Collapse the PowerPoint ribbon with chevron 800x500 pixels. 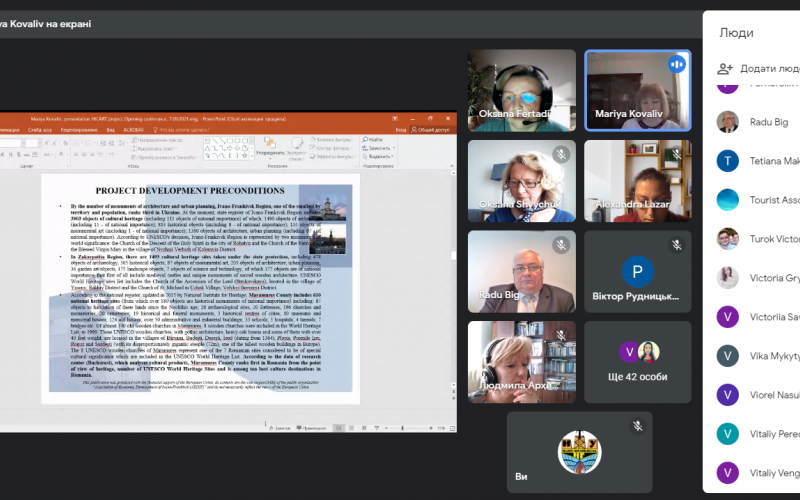point(452,166)
